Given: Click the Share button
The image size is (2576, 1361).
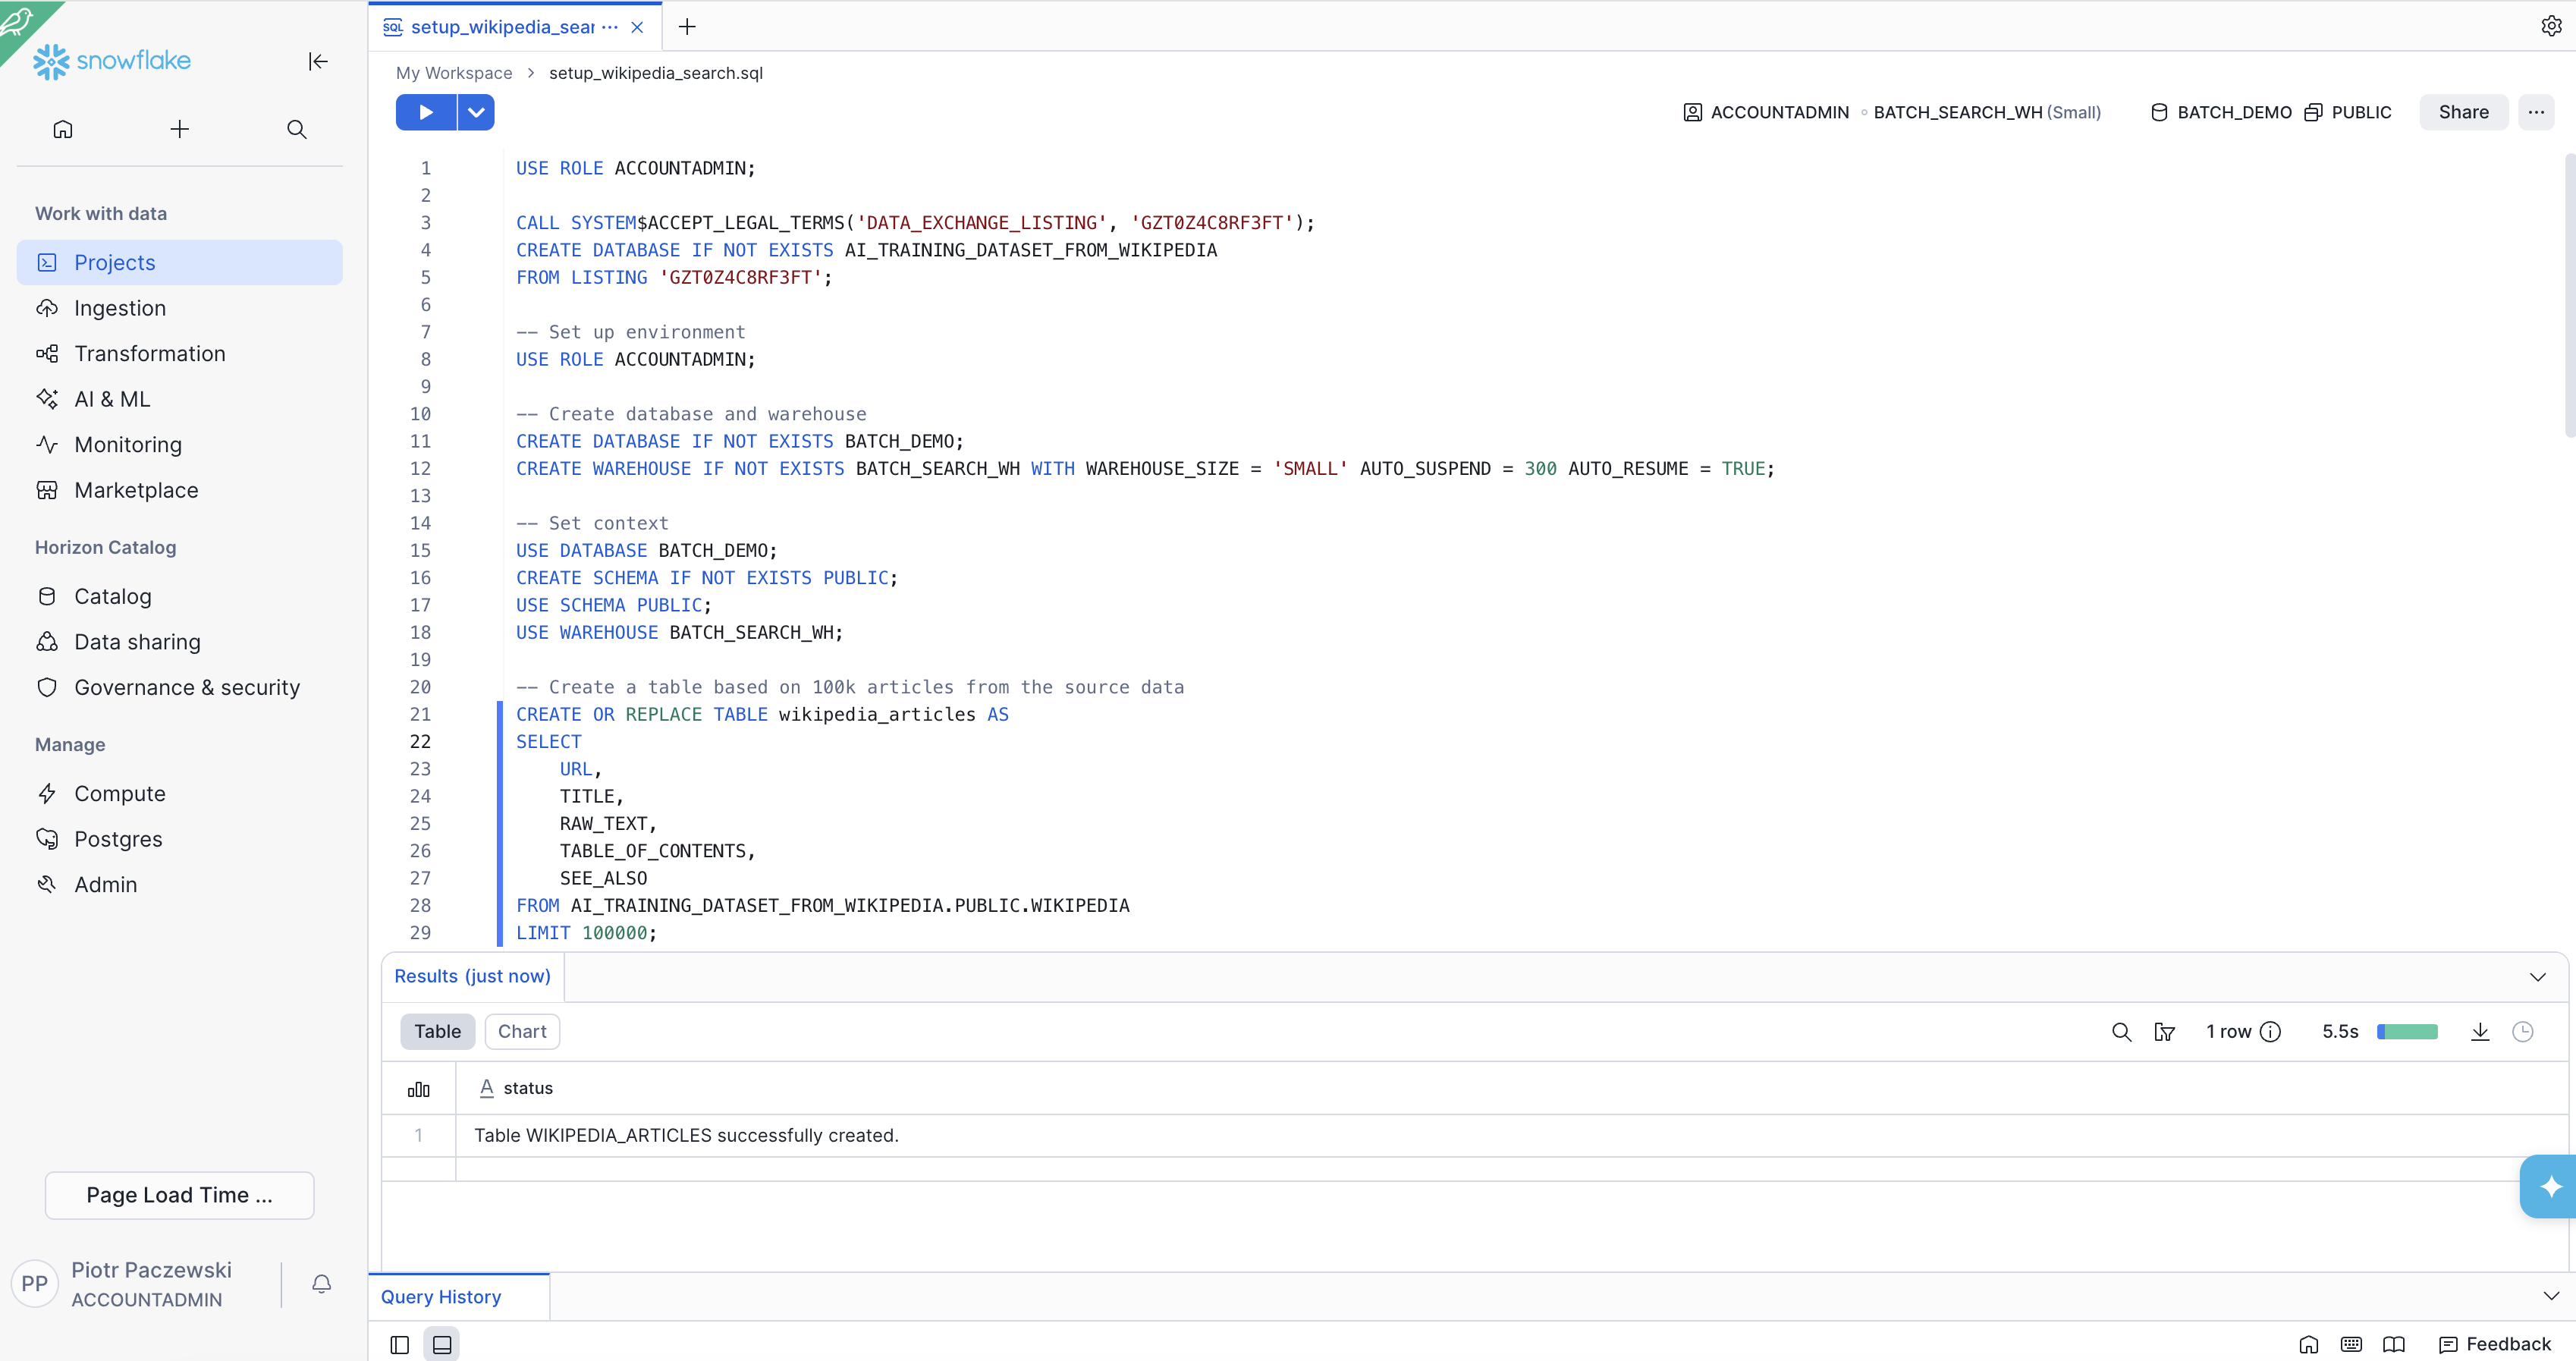Looking at the screenshot, I should 2463,112.
